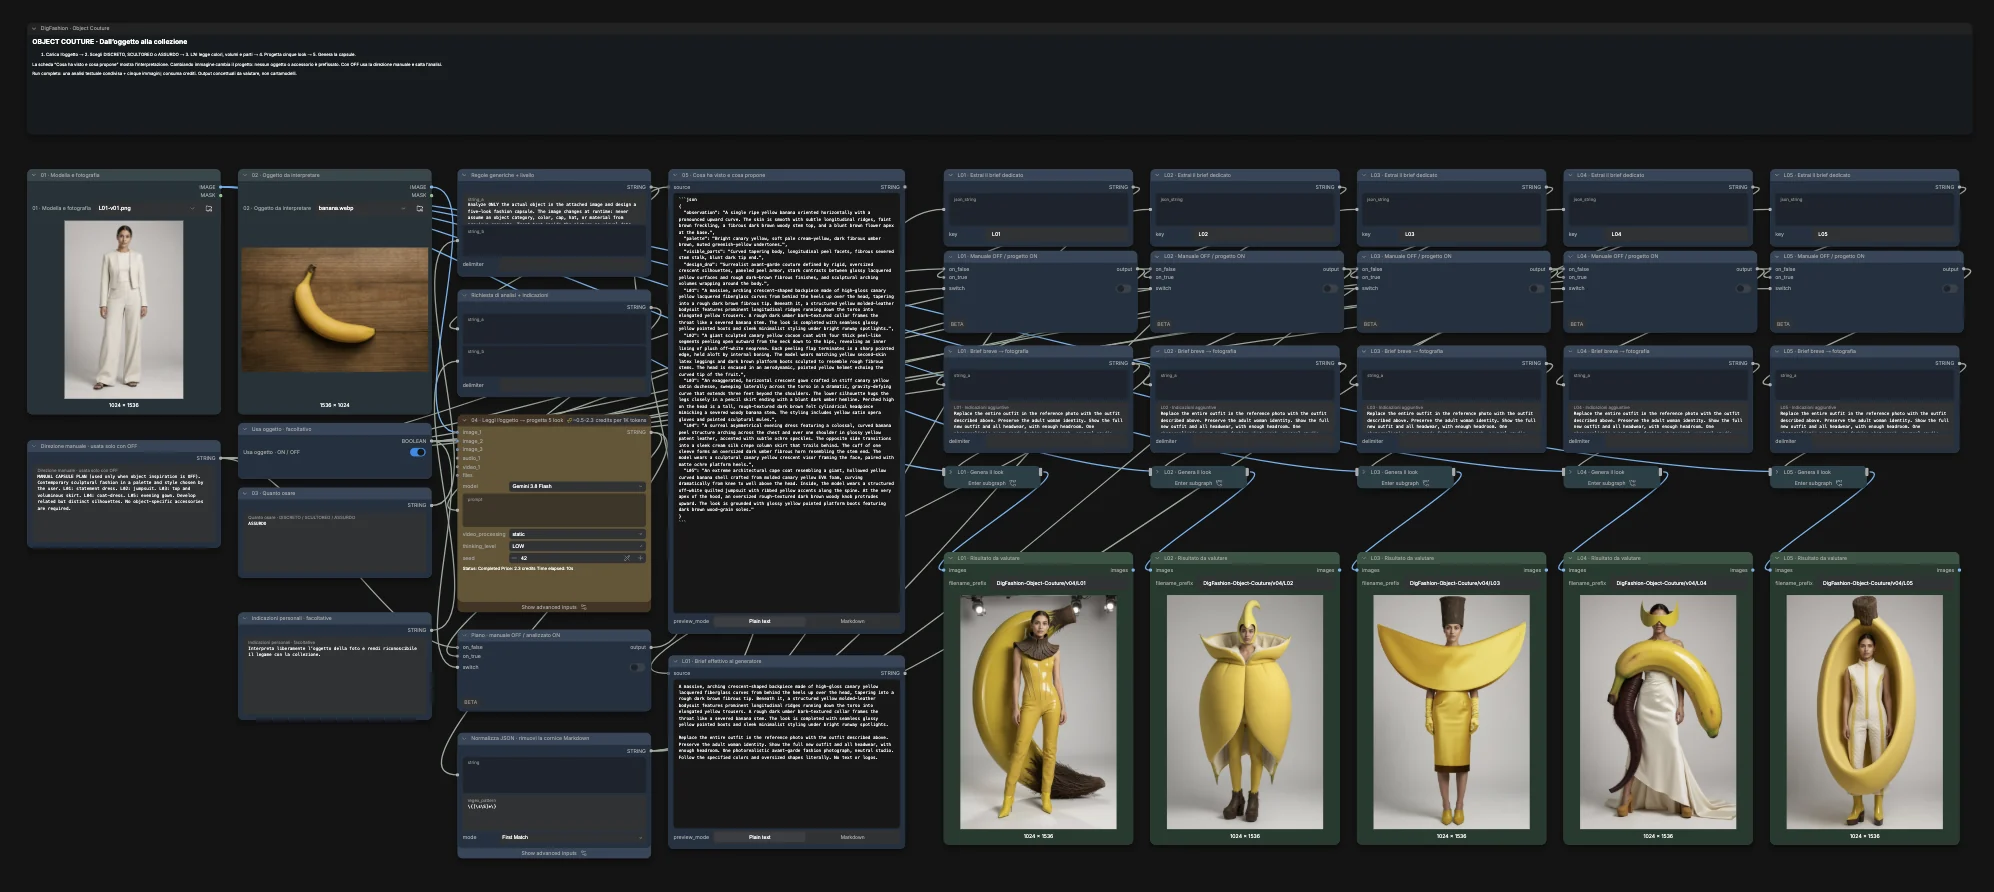Open file browser icon in Modella e fotografia node
Screen dimensions: 1994x892
(209, 208)
